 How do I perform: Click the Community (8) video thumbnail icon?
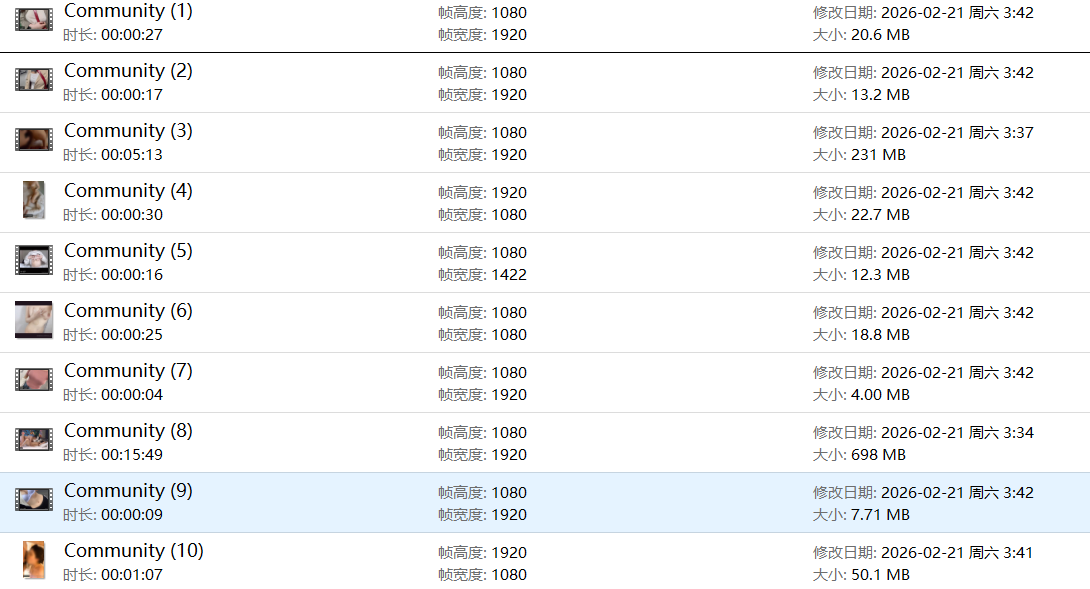click(34, 440)
